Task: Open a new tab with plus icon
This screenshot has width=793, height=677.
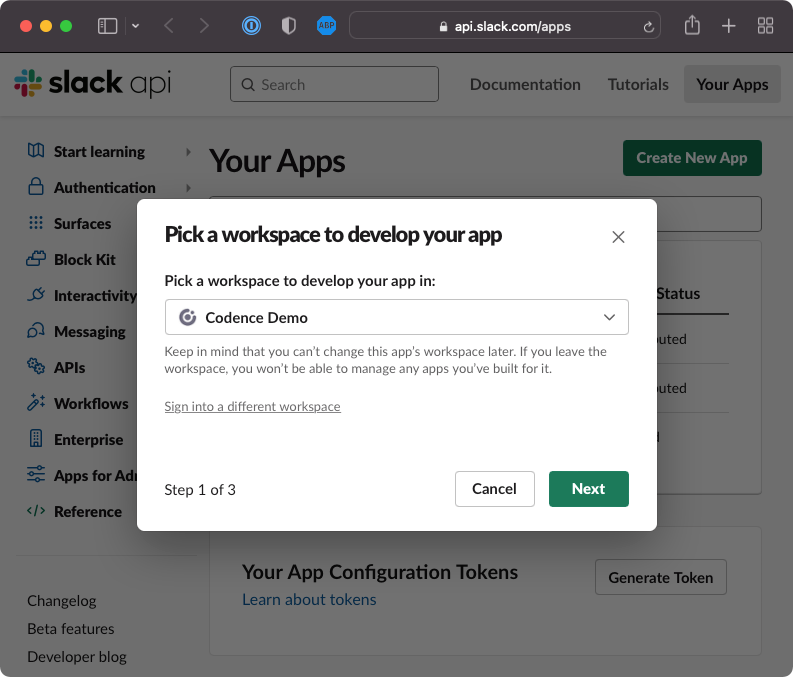Action: (x=728, y=26)
